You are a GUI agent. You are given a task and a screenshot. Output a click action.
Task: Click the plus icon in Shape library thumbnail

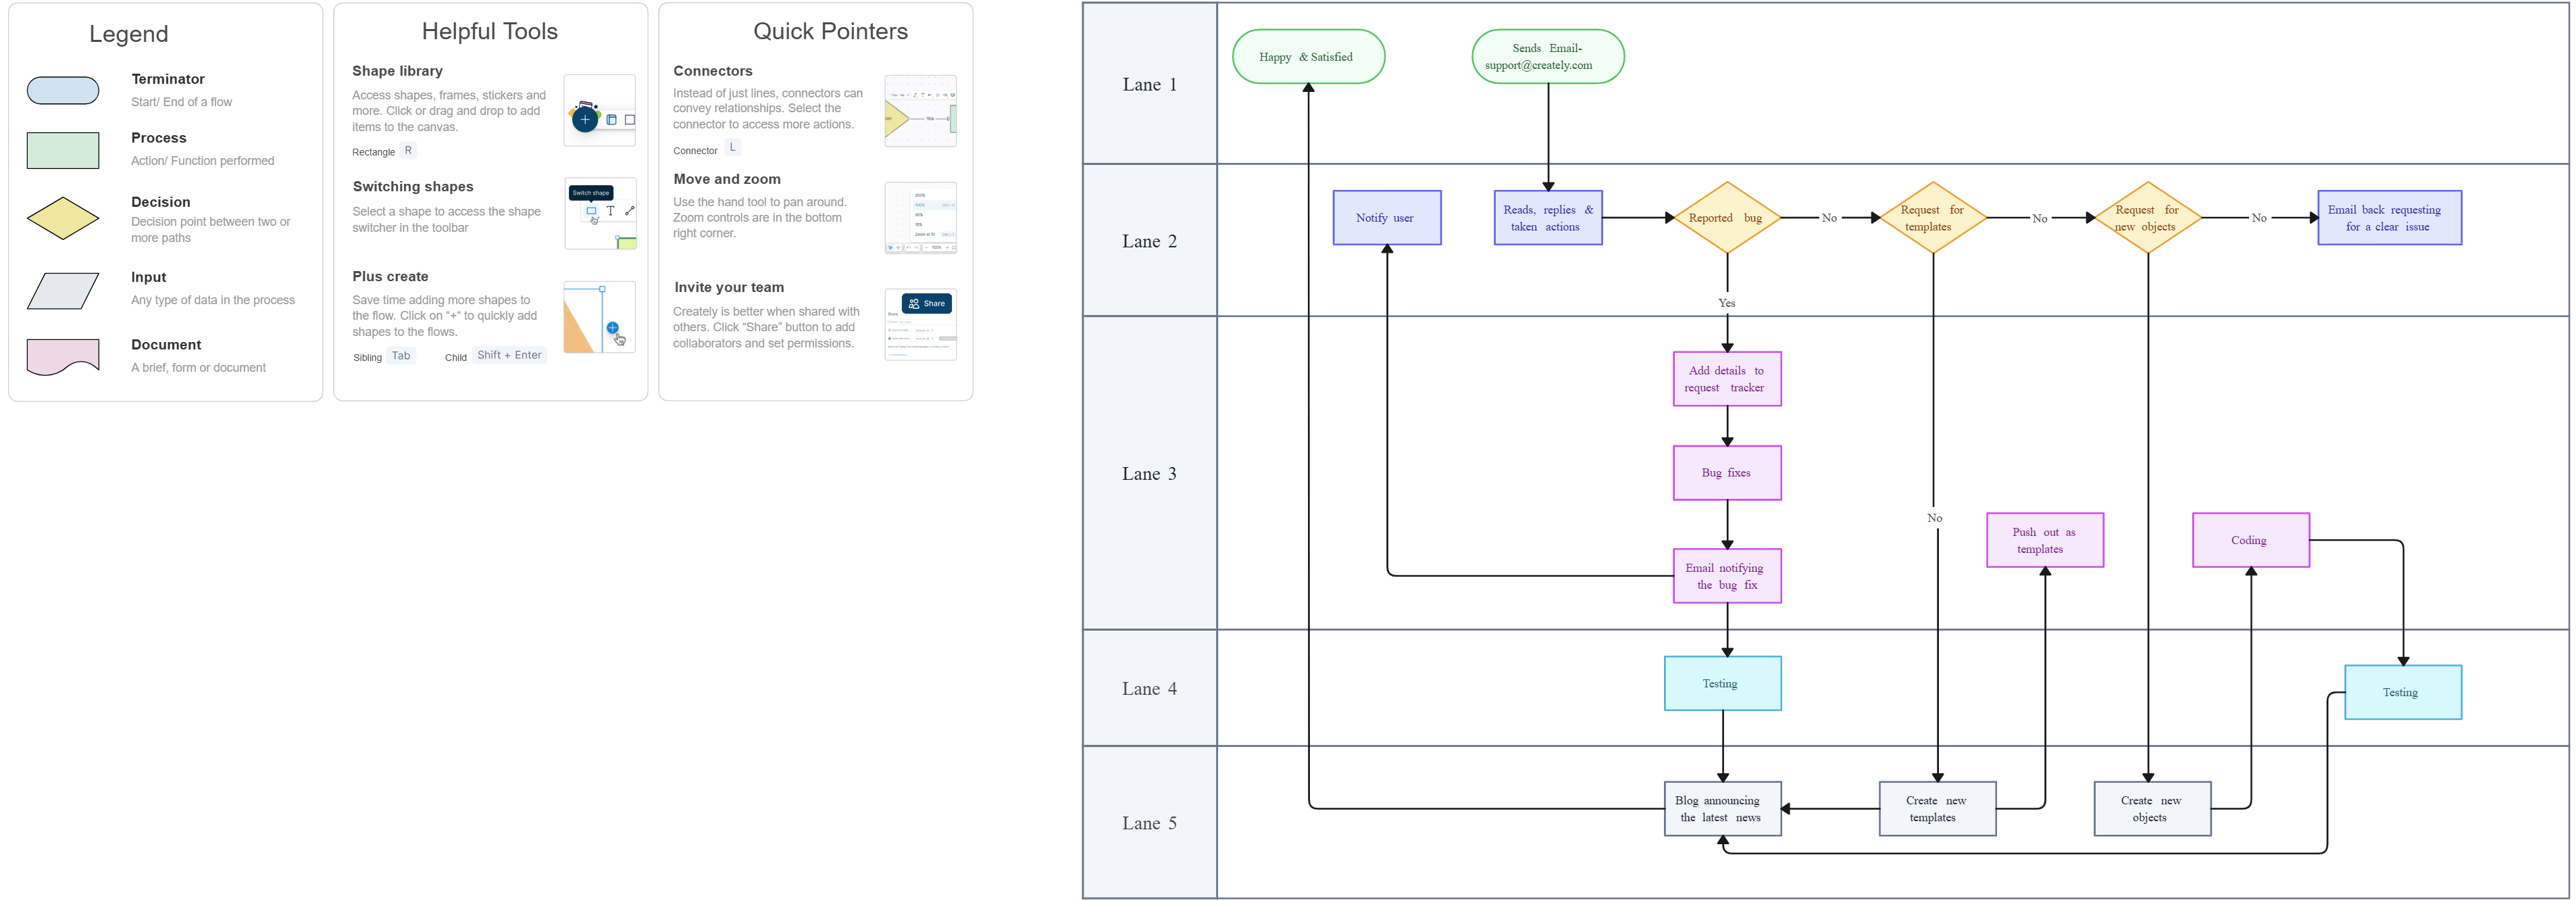click(x=585, y=119)
